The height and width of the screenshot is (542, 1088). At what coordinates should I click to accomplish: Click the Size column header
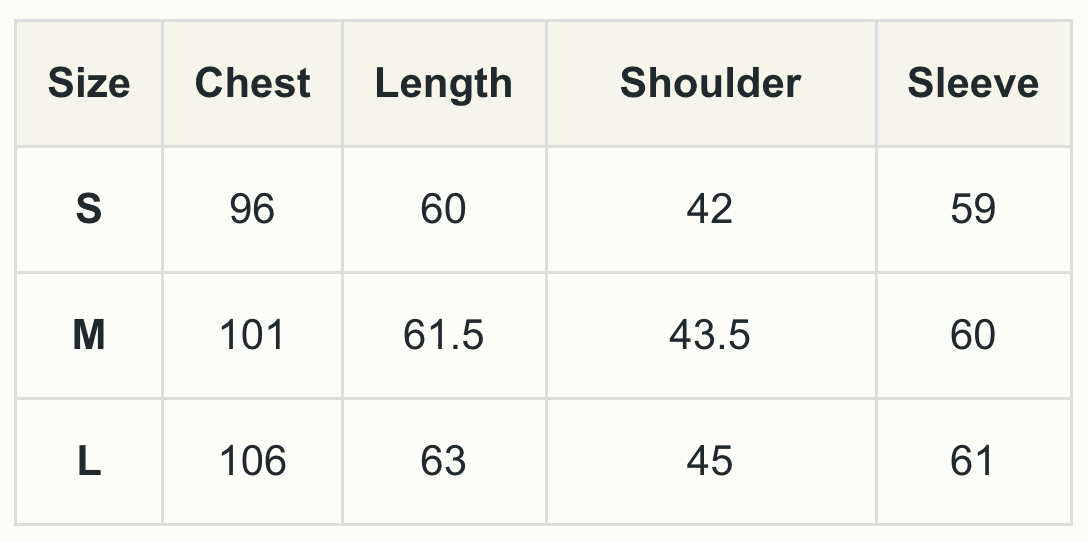tap(89, 83)
